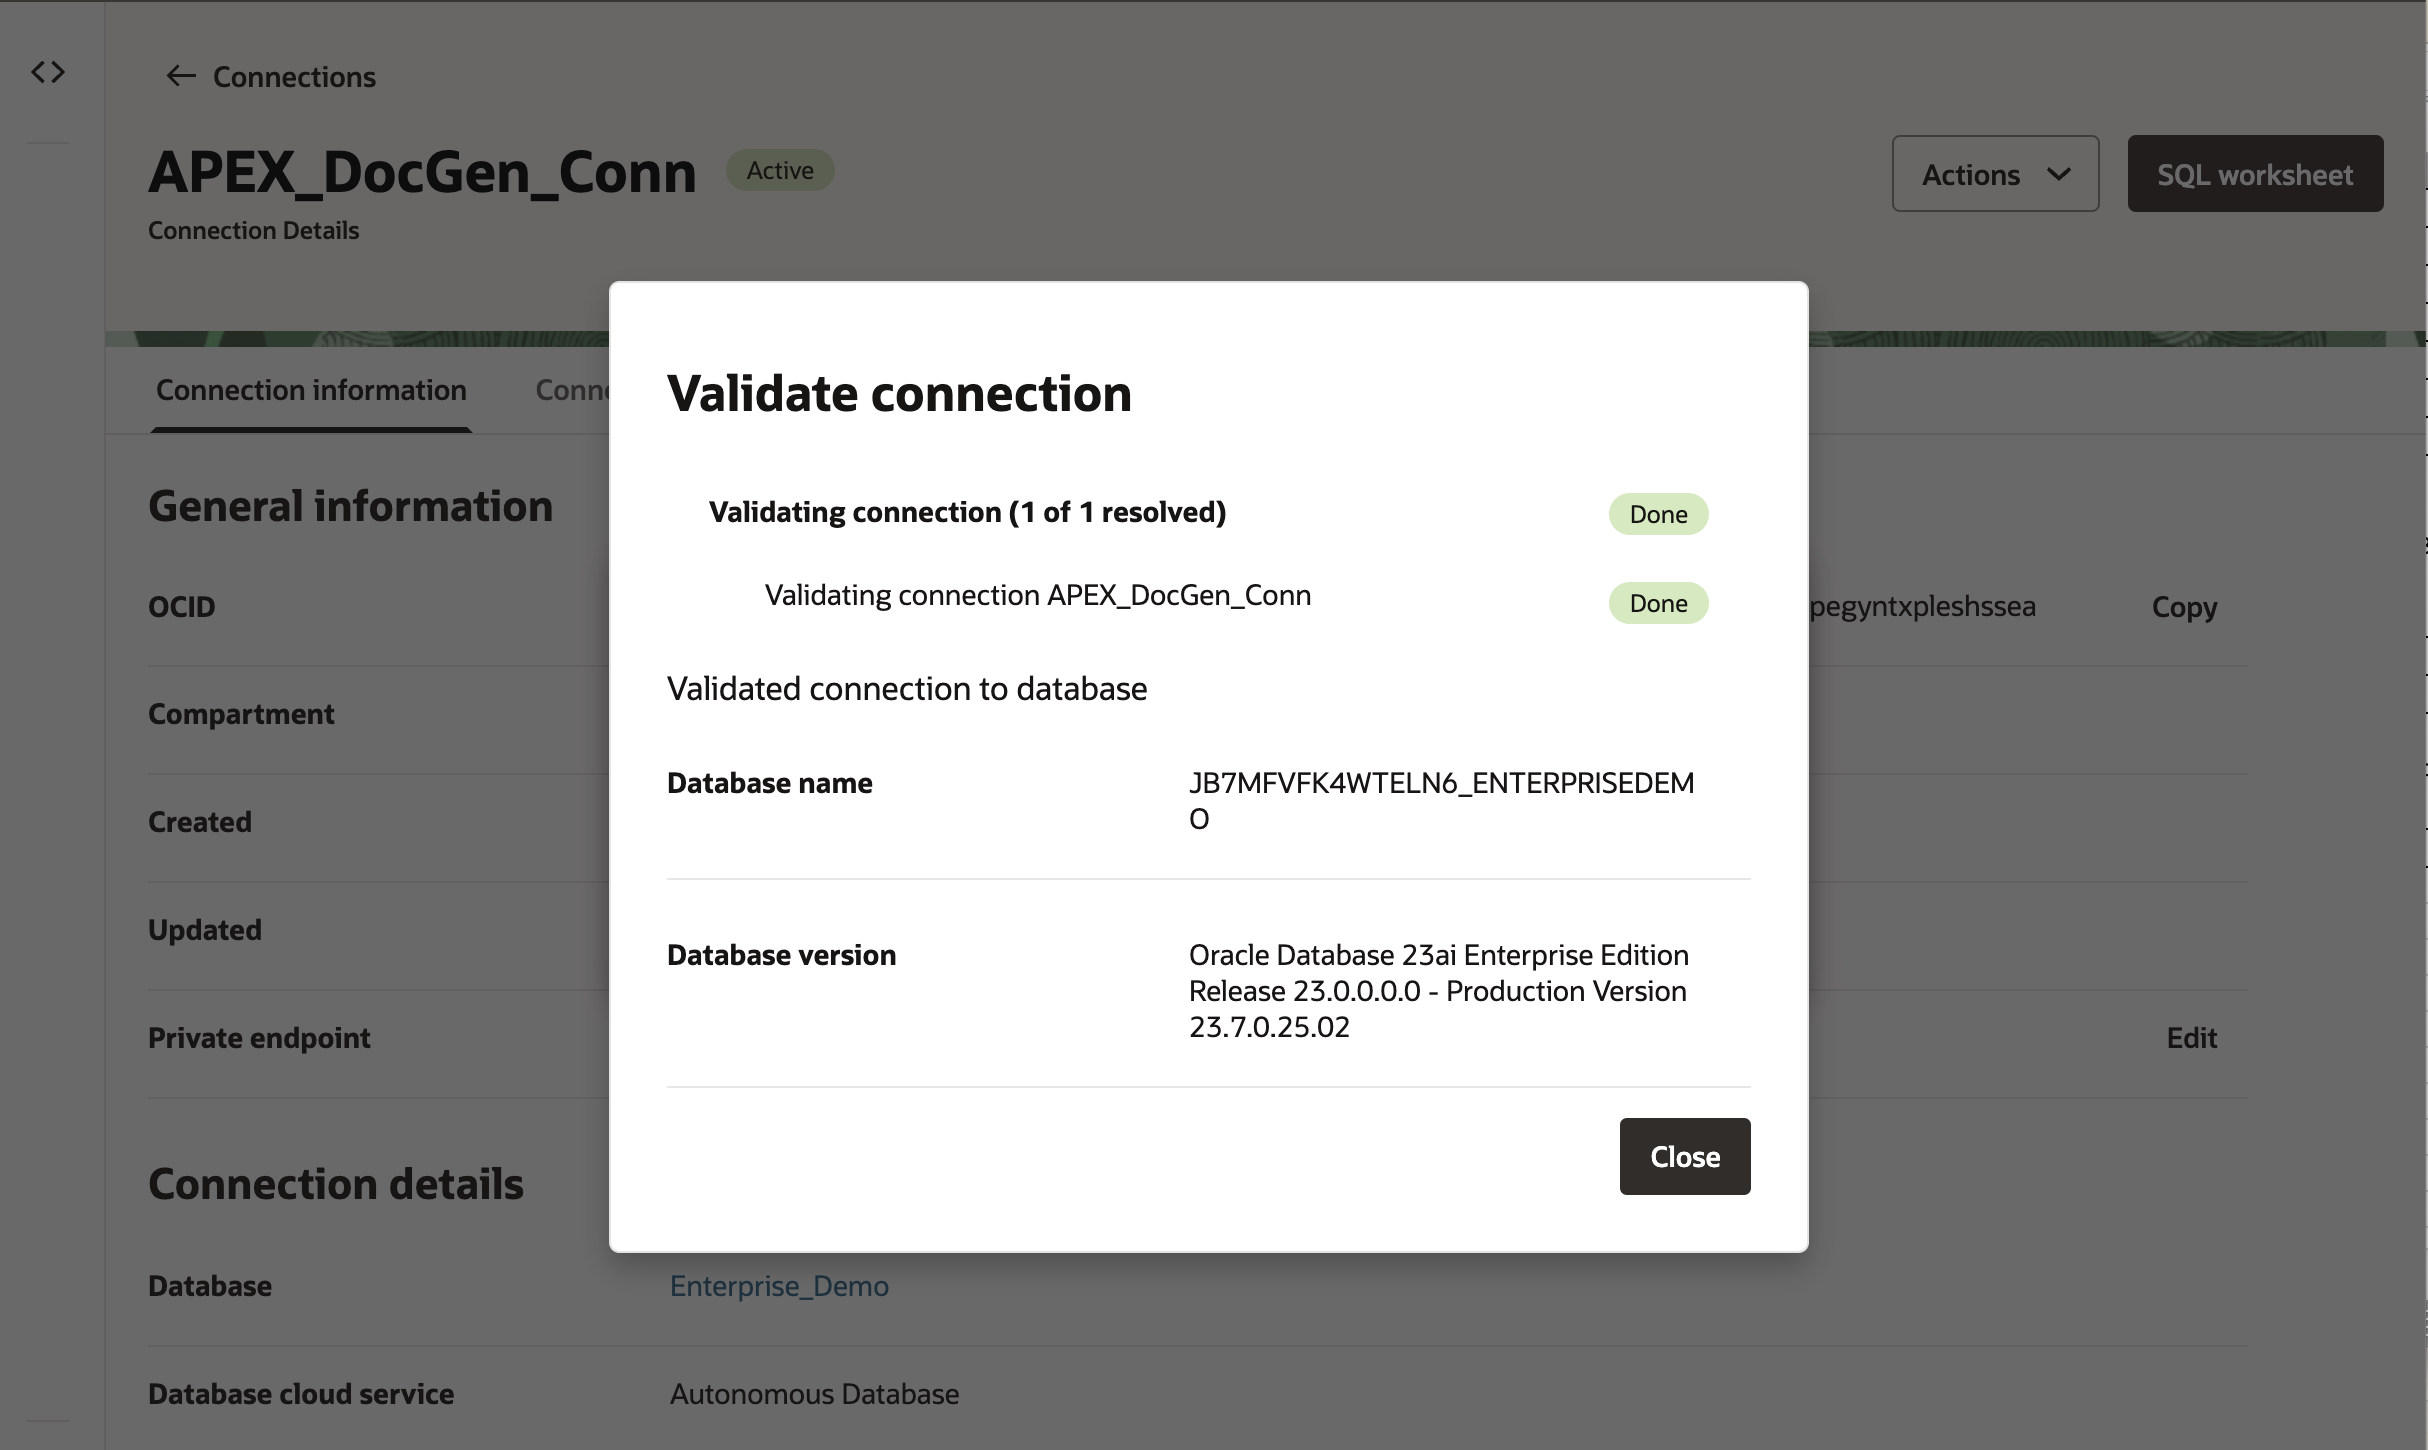Click the APEX_DocGen_Conn page title

click(422, 172)
